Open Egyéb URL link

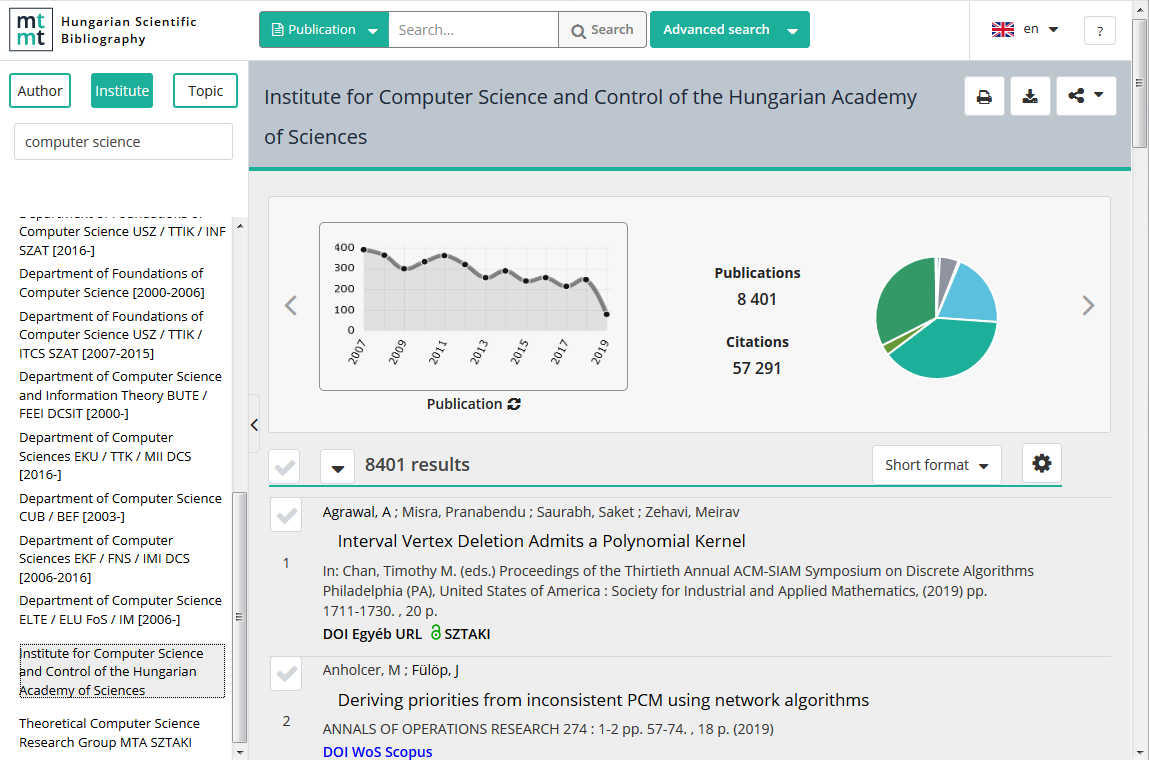(x=387, y=634)
